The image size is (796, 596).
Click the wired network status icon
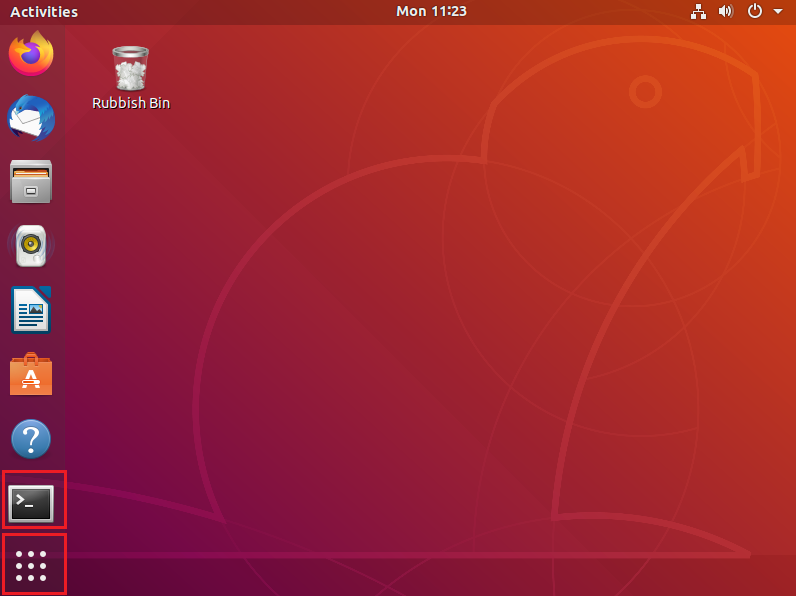pyautogui.click(x=699, y=12)
